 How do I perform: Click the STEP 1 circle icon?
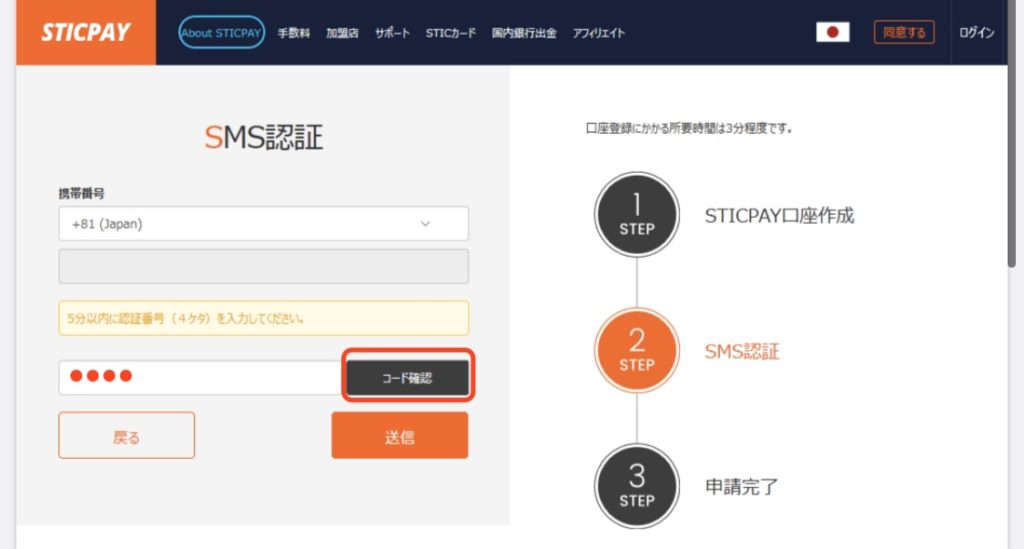(637, 215)
